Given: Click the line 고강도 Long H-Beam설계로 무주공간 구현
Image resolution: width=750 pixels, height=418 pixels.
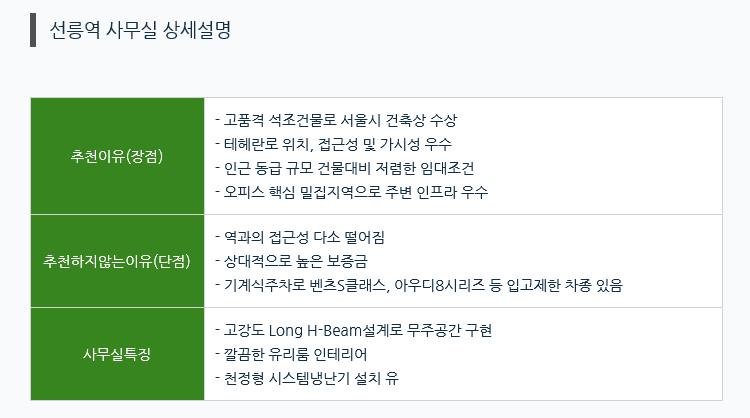Looking at the screenshot, I should (x=353, y=330).
